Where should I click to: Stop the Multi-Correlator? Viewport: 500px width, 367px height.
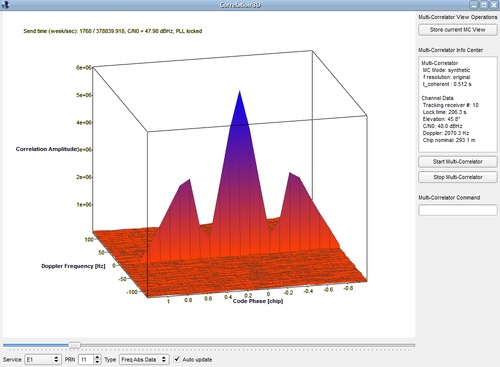click(x=458, y=177)
